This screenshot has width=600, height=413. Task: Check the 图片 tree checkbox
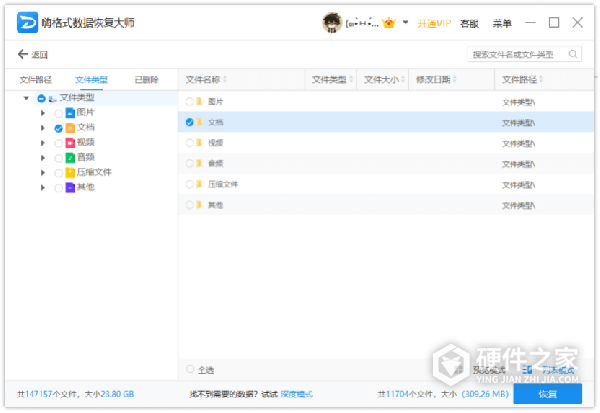click(x=59, y=114)
